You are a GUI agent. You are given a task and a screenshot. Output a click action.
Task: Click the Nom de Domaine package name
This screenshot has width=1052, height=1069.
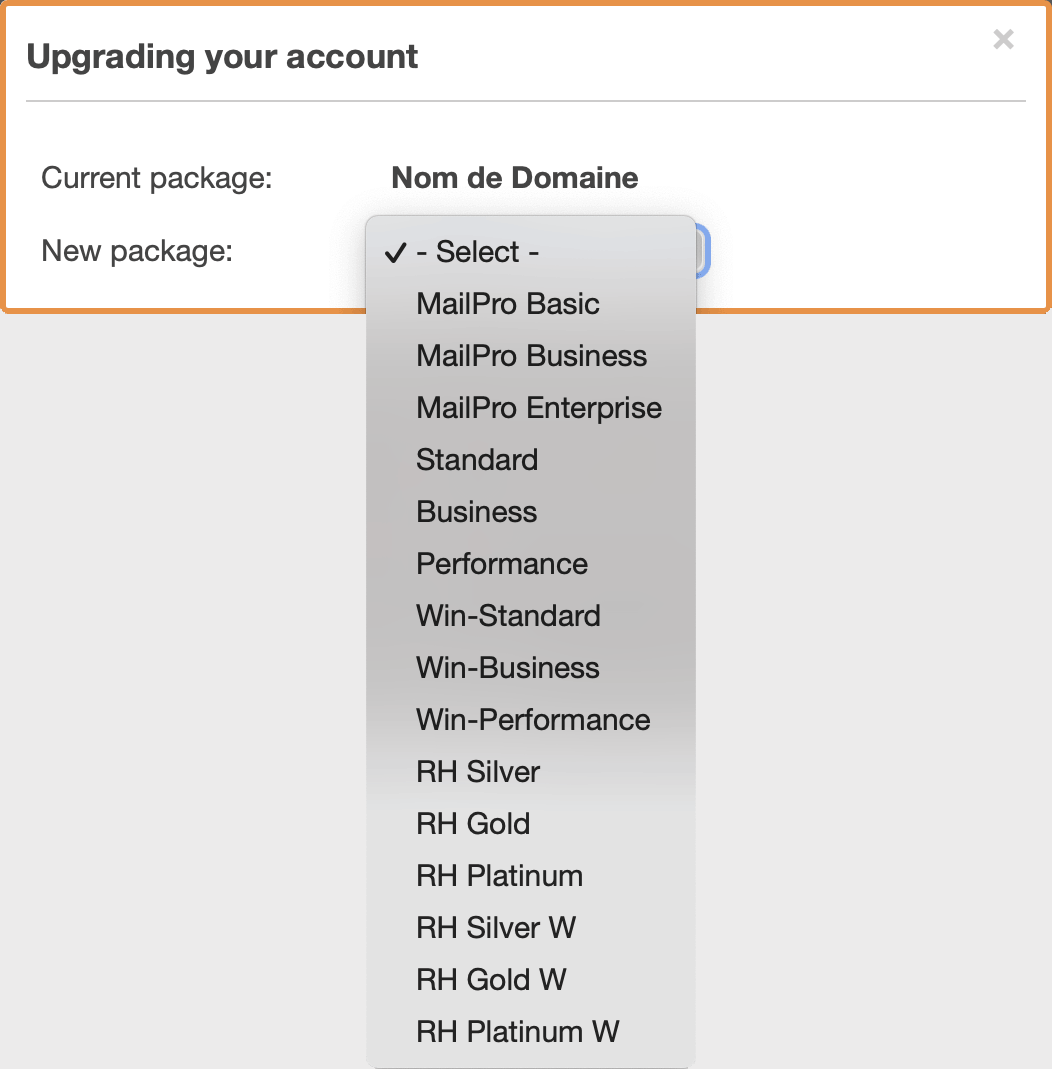515,178
